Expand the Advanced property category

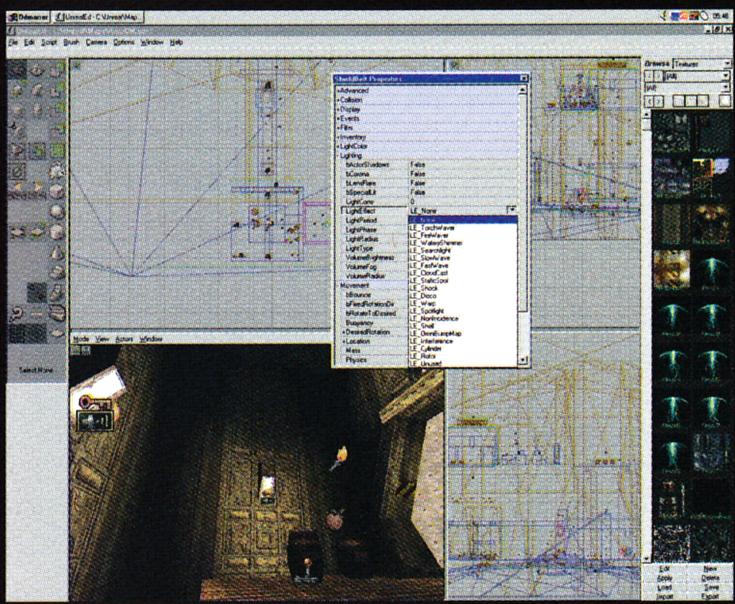coord(352,90)
